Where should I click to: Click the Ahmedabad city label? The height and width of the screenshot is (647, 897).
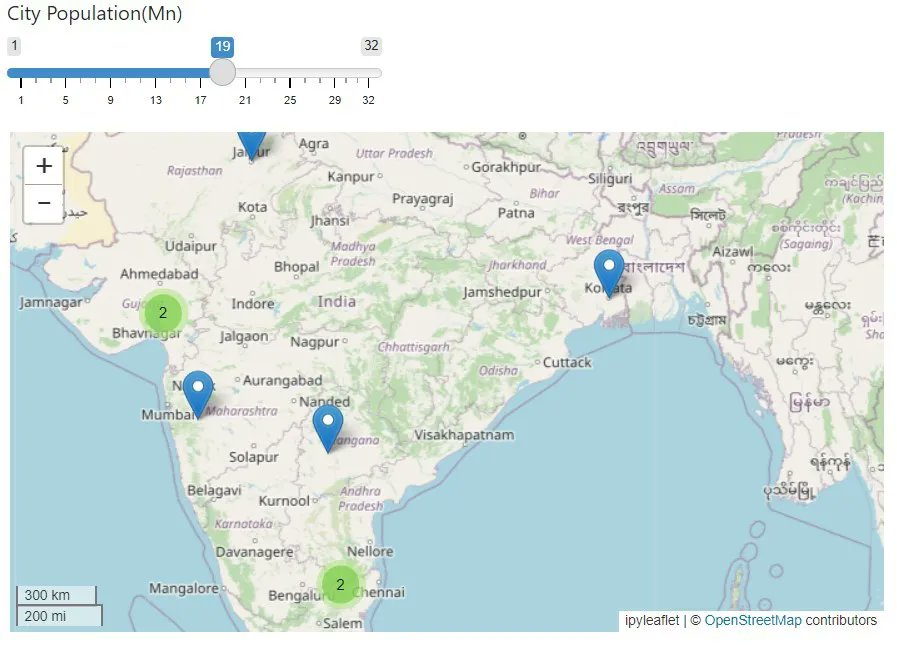(159, 274)
